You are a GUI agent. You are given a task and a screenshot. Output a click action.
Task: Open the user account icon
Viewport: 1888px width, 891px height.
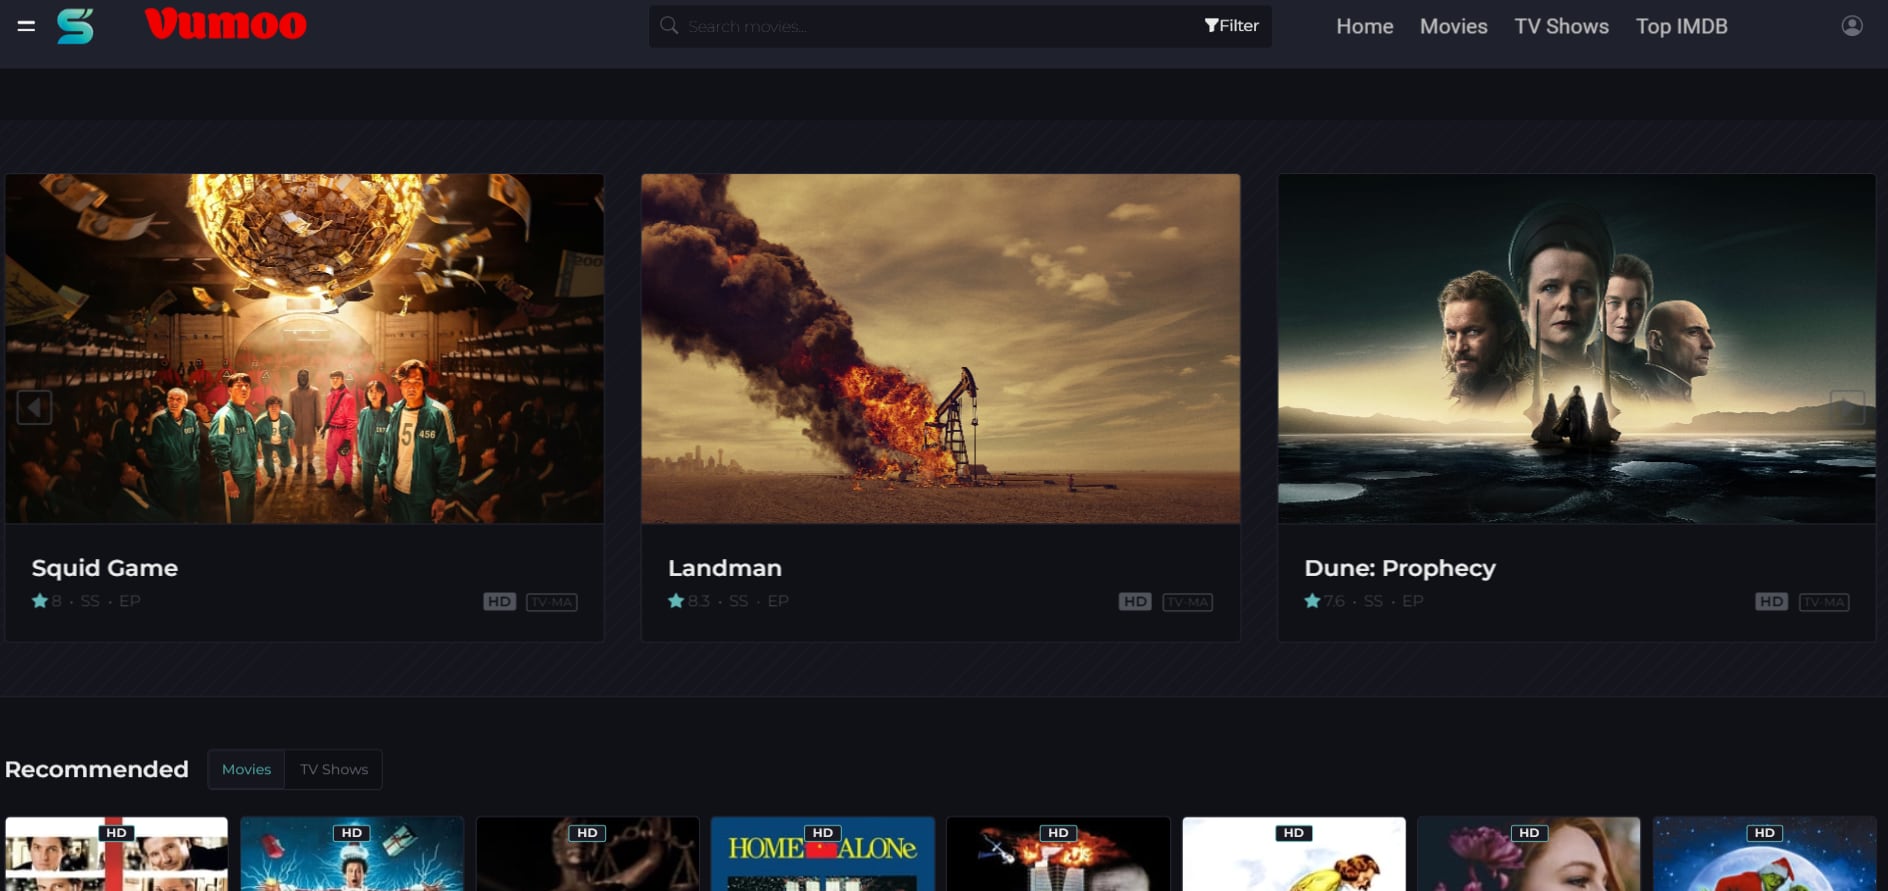(1852, 26)
